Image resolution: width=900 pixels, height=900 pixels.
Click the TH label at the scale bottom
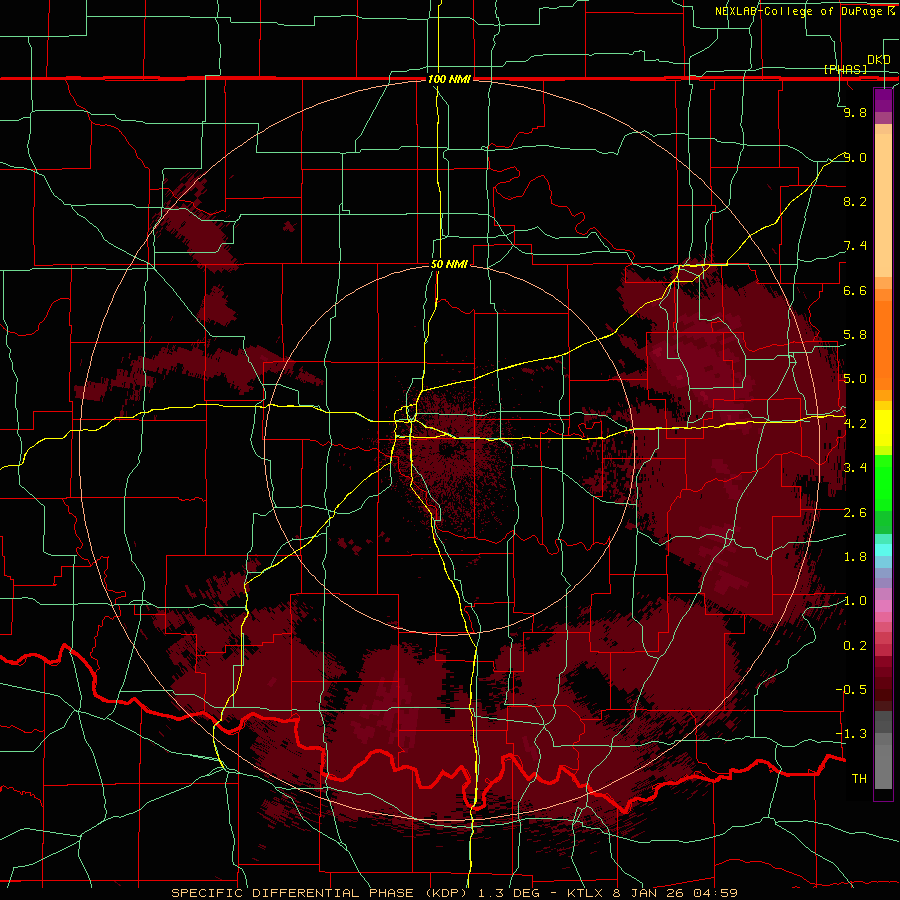[859, 779]
